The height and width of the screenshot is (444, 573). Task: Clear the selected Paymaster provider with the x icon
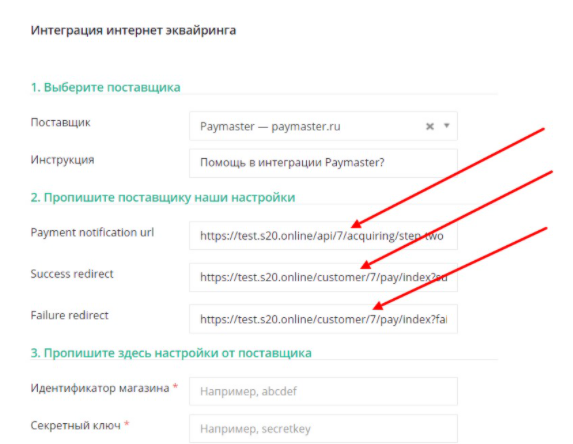point(430,126)
